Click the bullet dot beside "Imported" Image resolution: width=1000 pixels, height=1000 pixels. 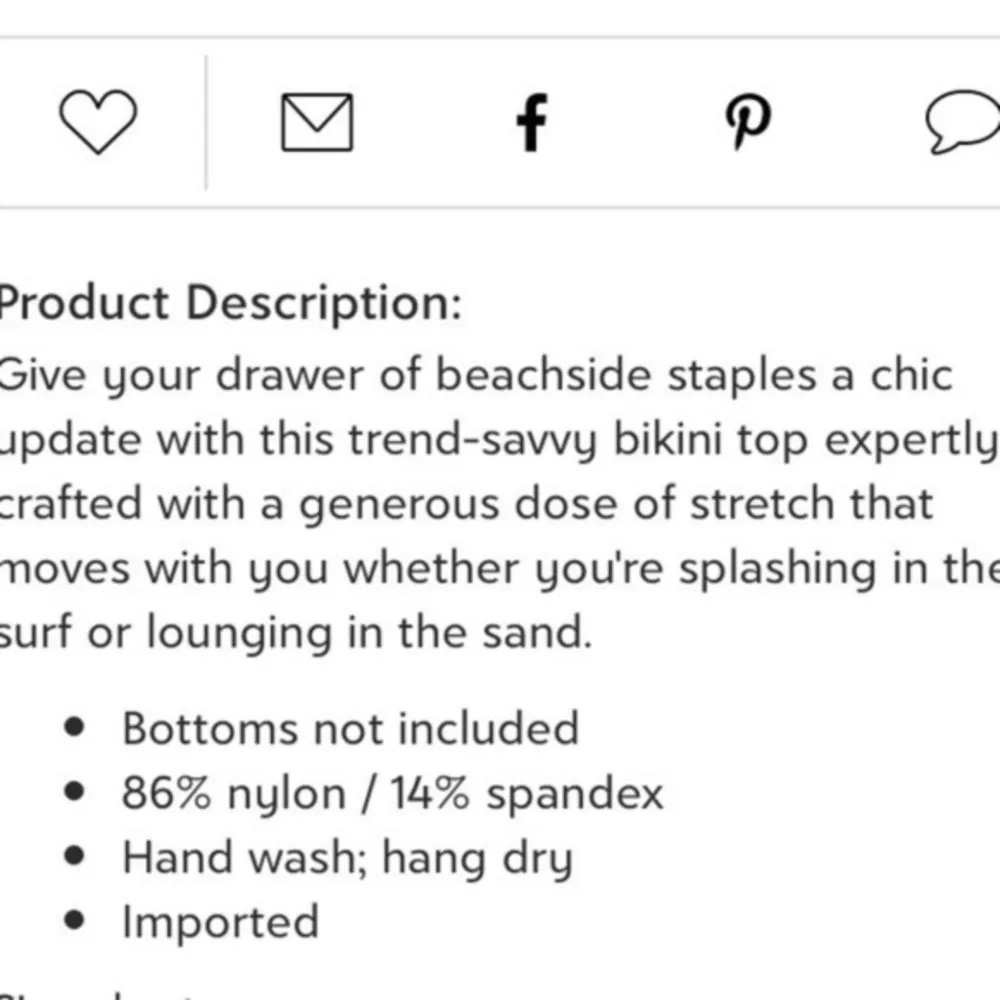point(72,921)
